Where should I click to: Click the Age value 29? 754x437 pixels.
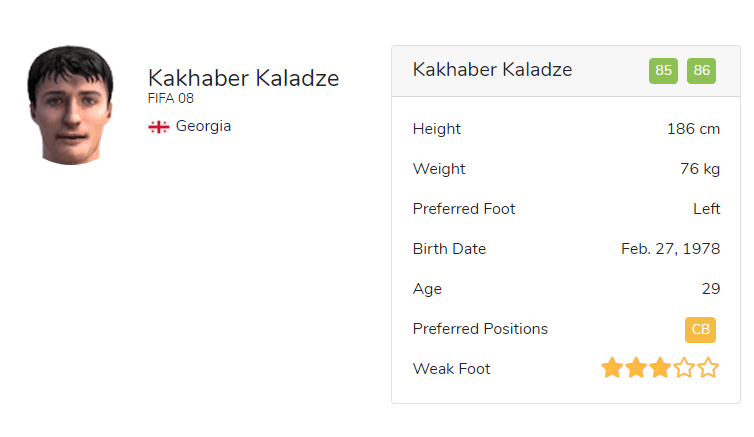tap(710, 289)
